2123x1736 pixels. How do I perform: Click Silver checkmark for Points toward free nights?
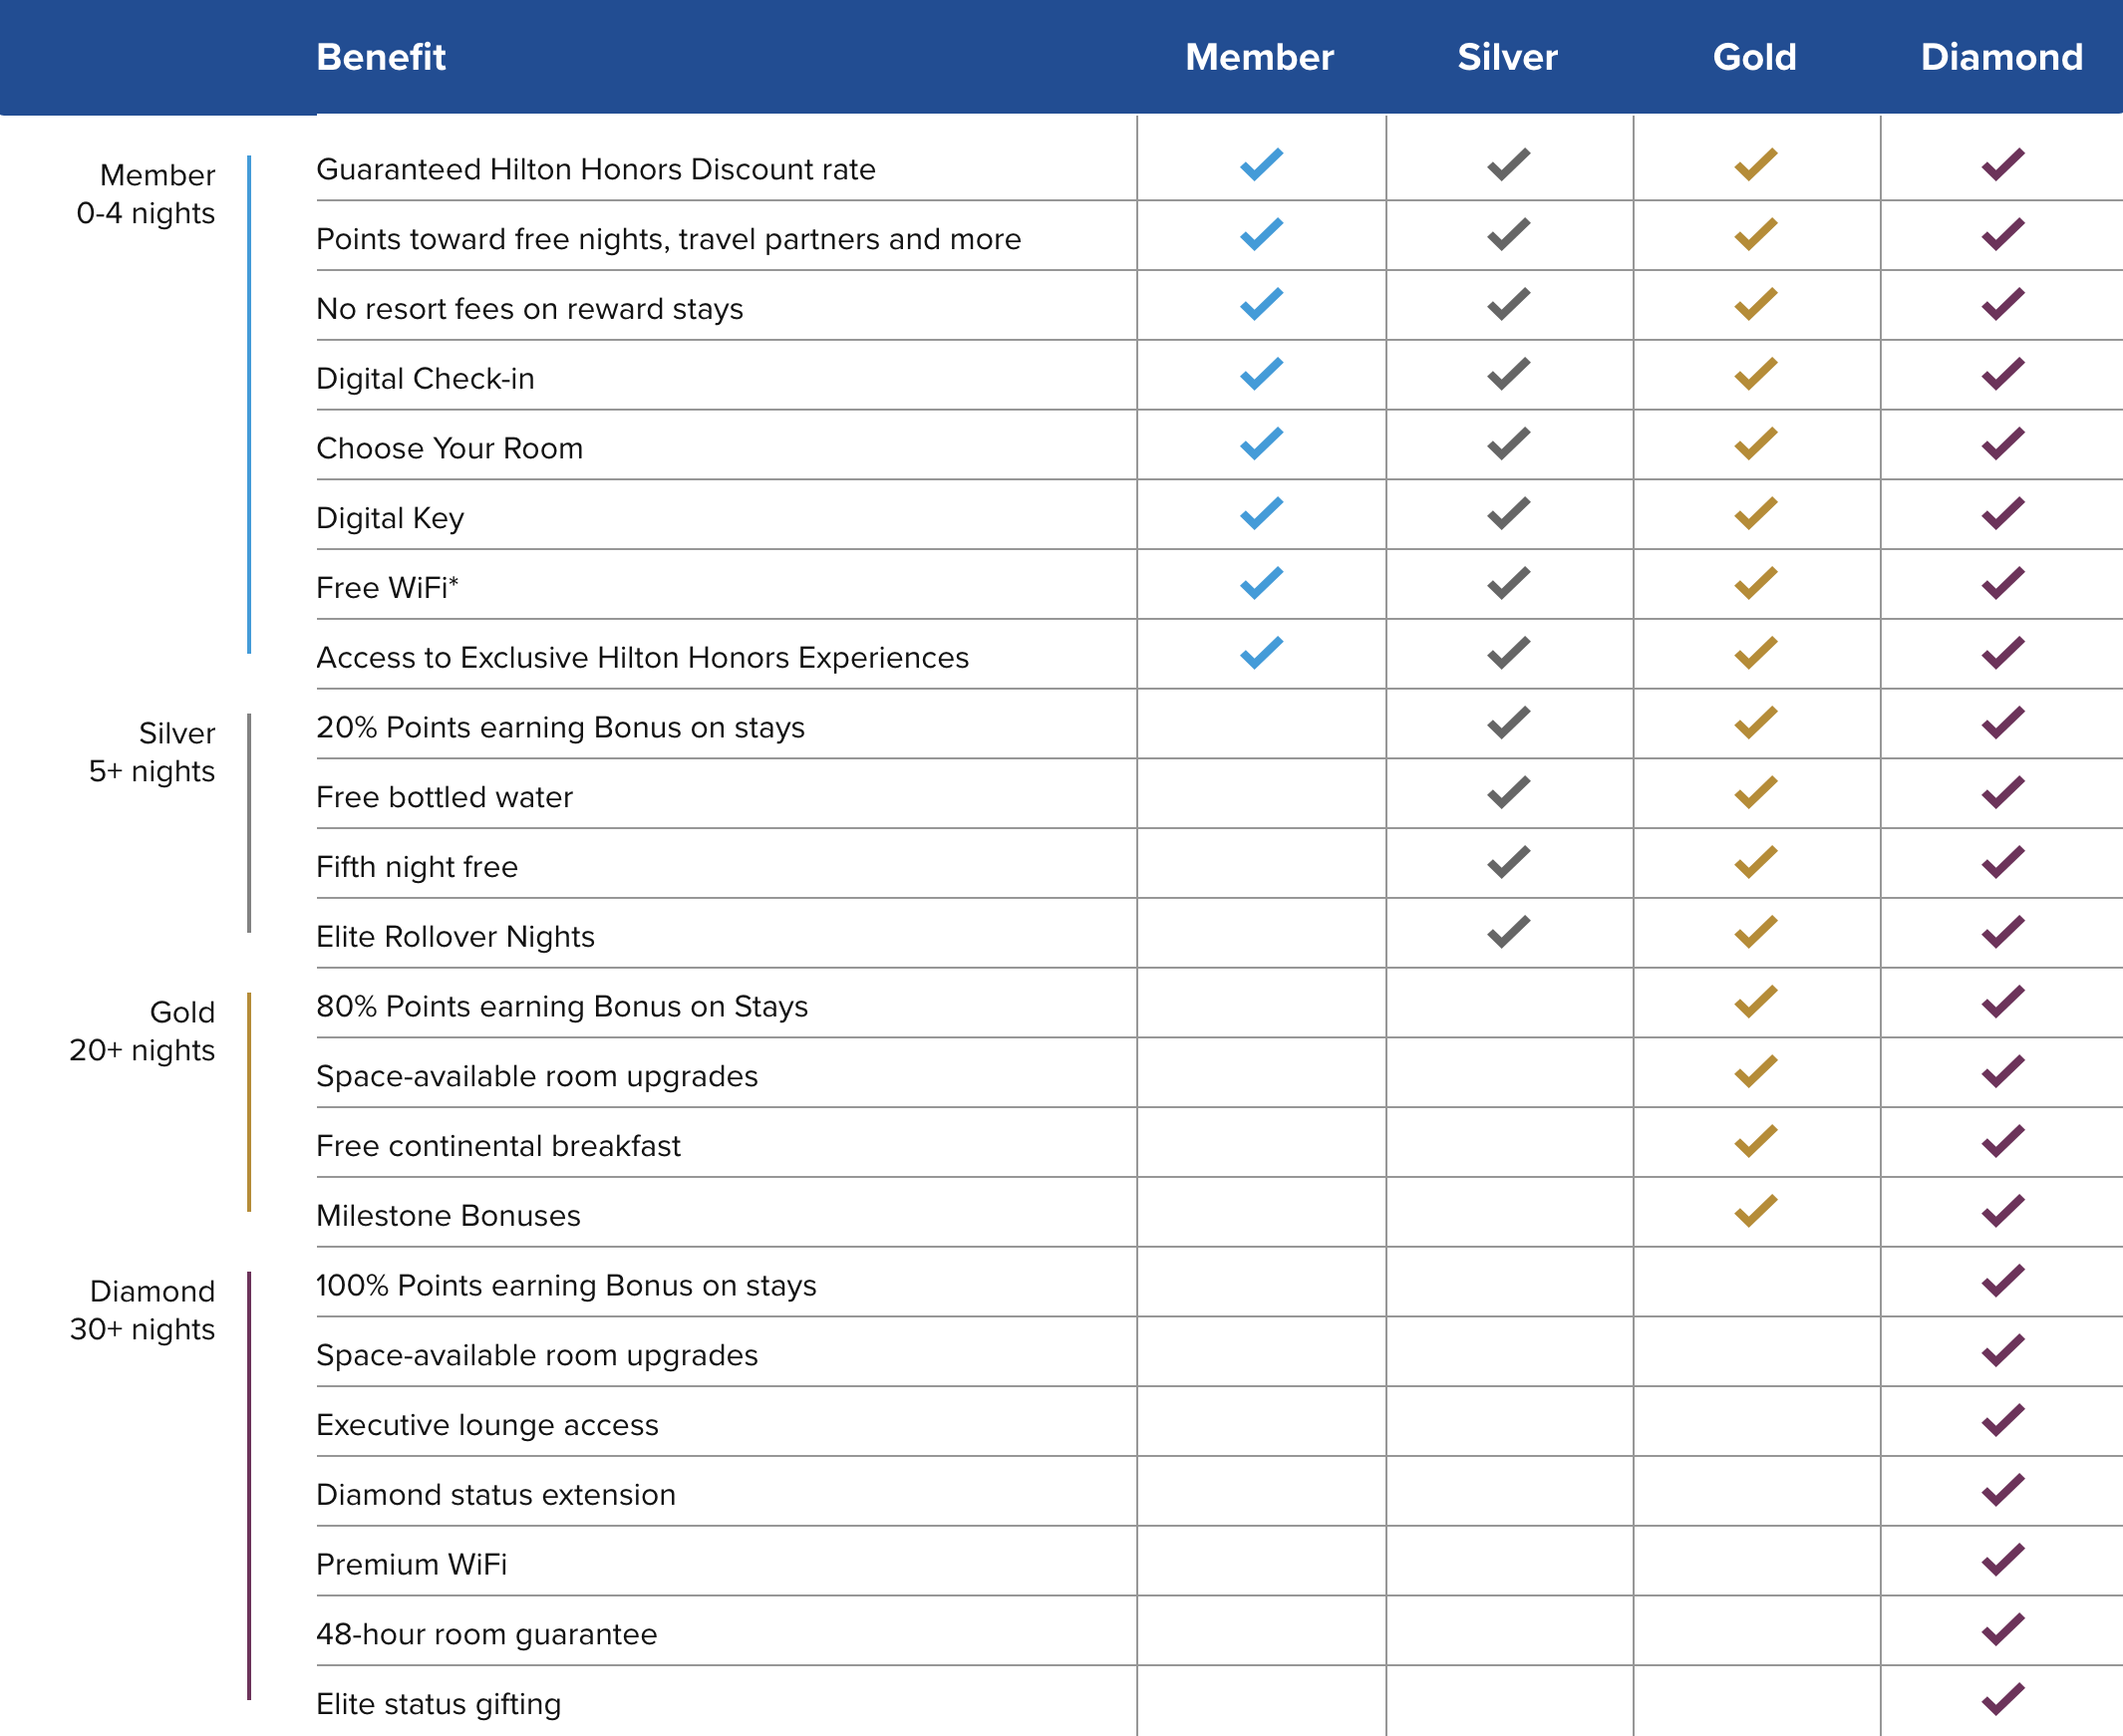tap(1508, 234)
